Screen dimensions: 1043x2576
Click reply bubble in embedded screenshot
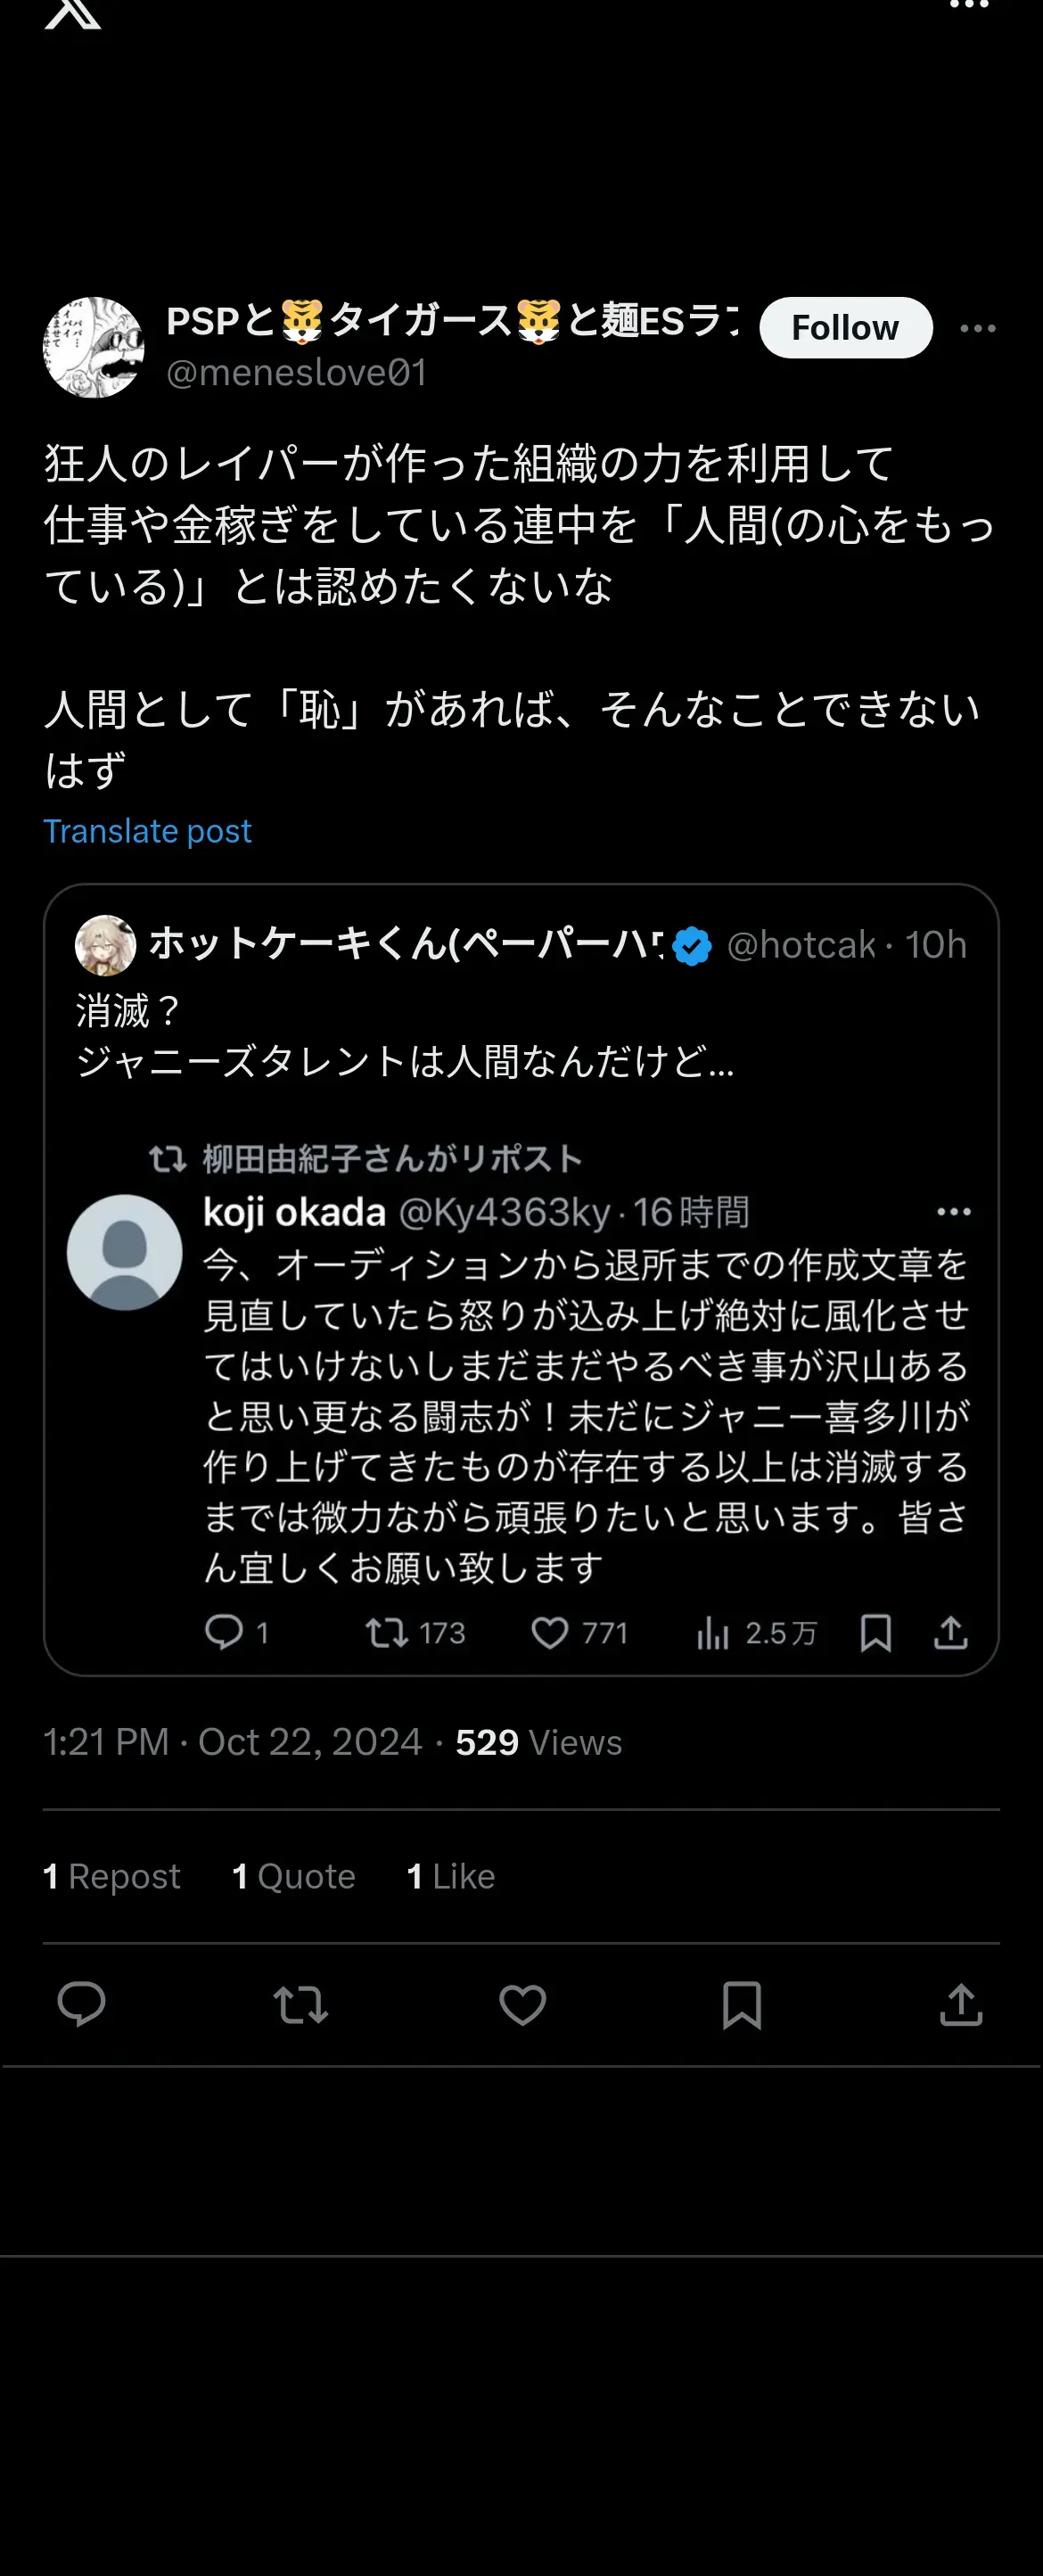coord(224,1633)
